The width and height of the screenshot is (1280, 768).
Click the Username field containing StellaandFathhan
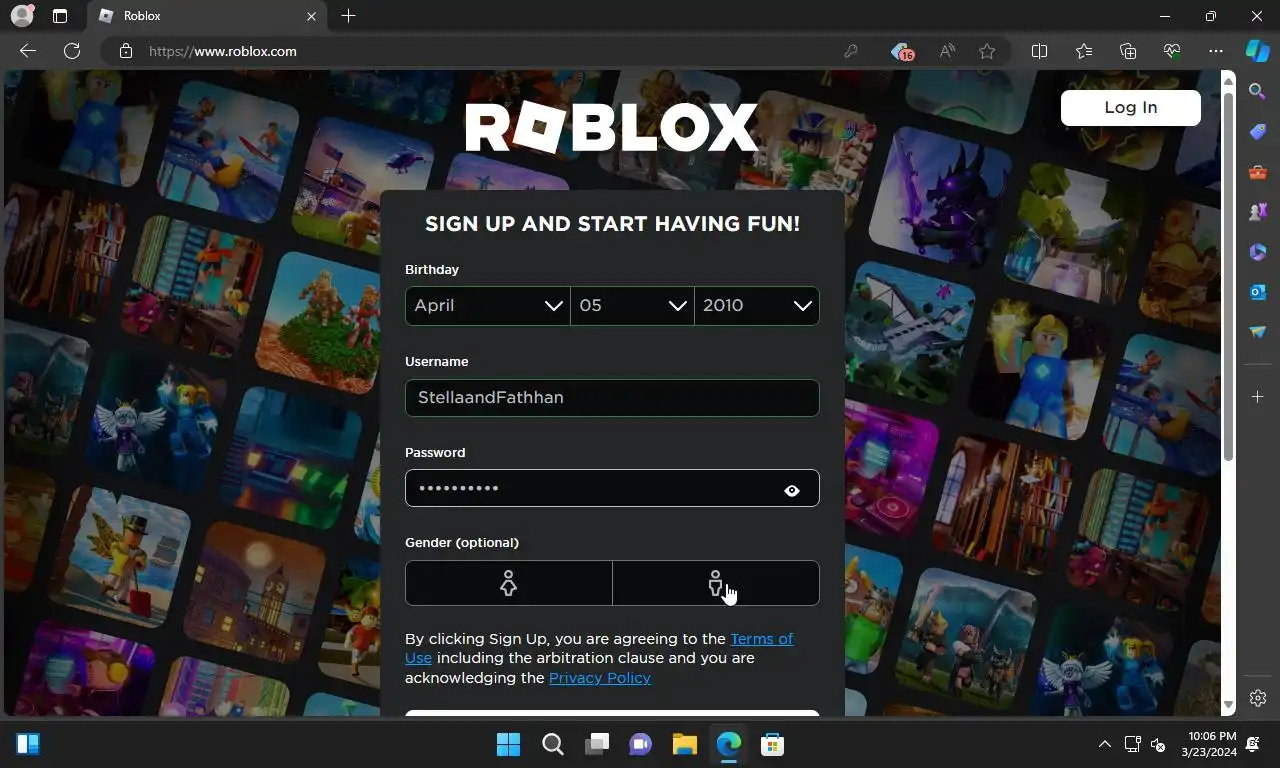click(612, 398)
